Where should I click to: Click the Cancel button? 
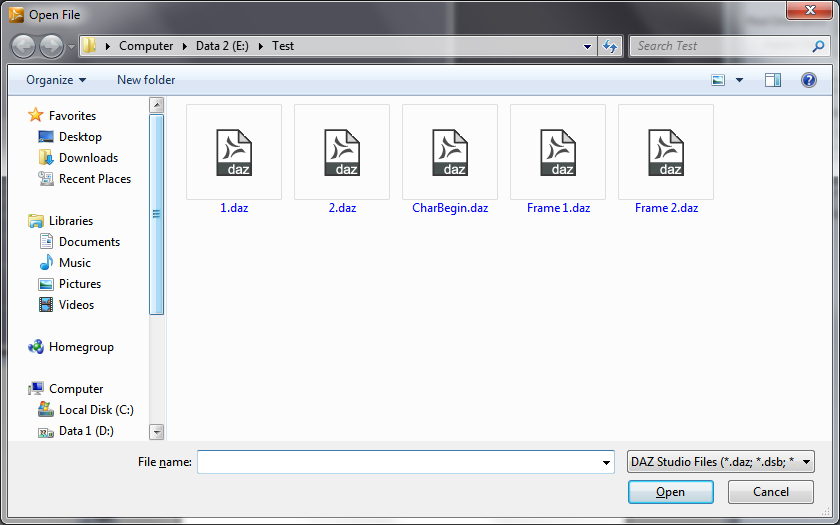(770, 492)
